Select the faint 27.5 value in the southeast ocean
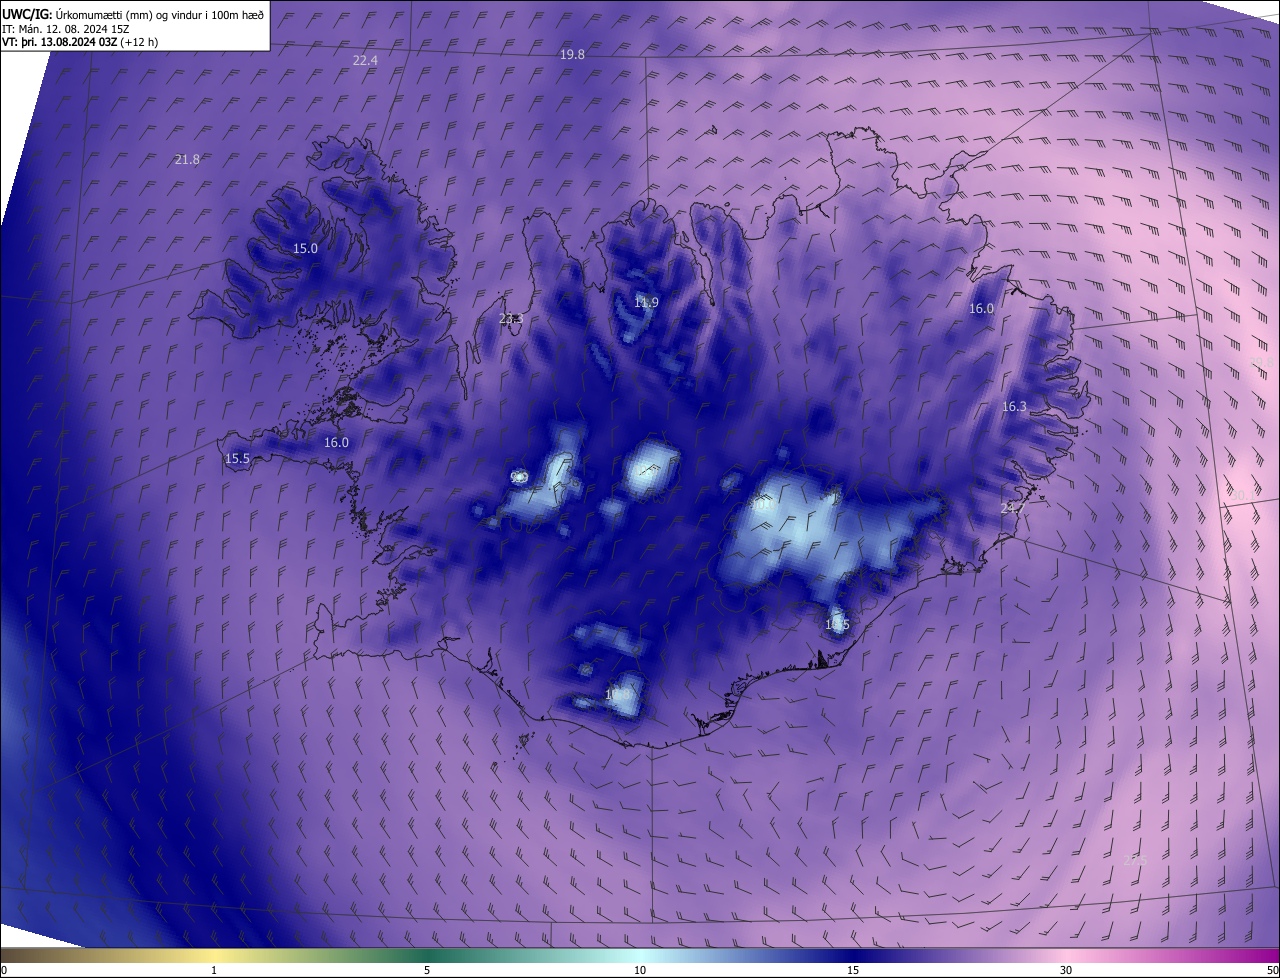Image resolution: width=1280 pixels, height=978 pixels. [x=1135, y=859]
